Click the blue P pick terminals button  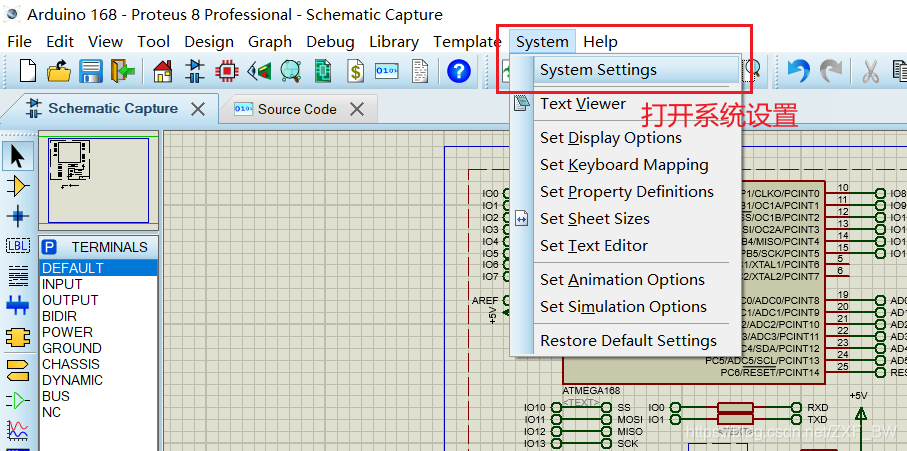(x=50, y=247)
